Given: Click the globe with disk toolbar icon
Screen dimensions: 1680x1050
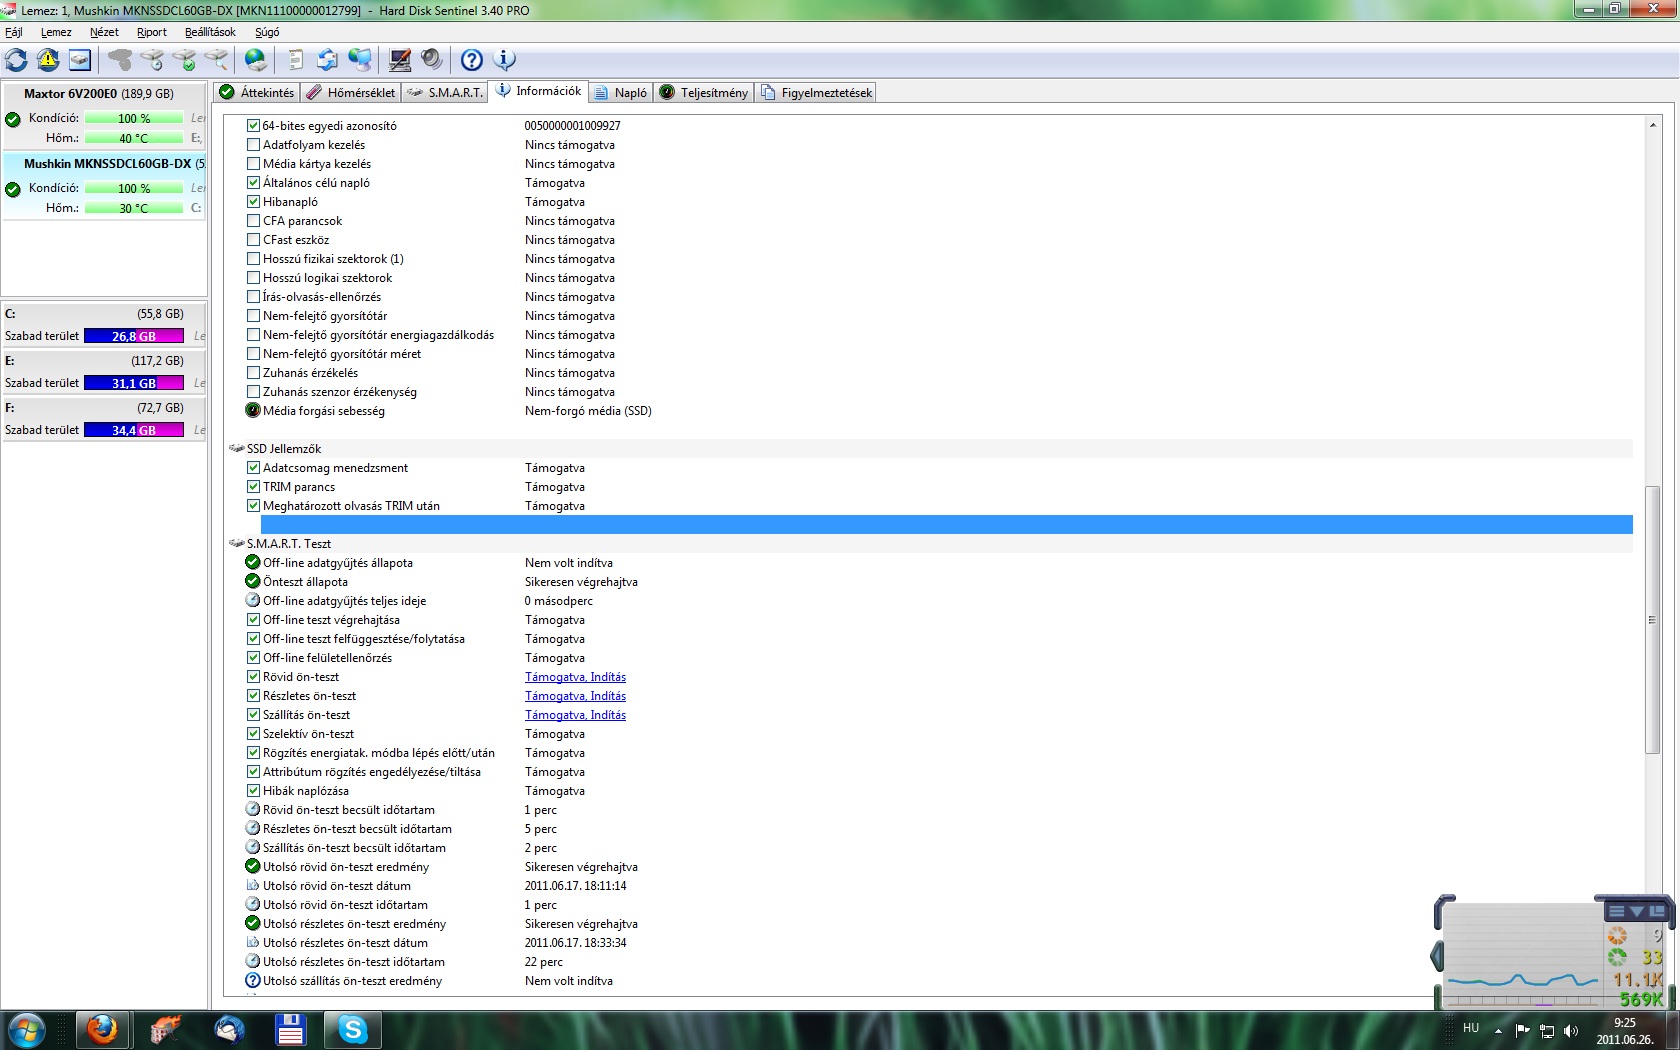Looking at the screenshot, I should (256, 60).
